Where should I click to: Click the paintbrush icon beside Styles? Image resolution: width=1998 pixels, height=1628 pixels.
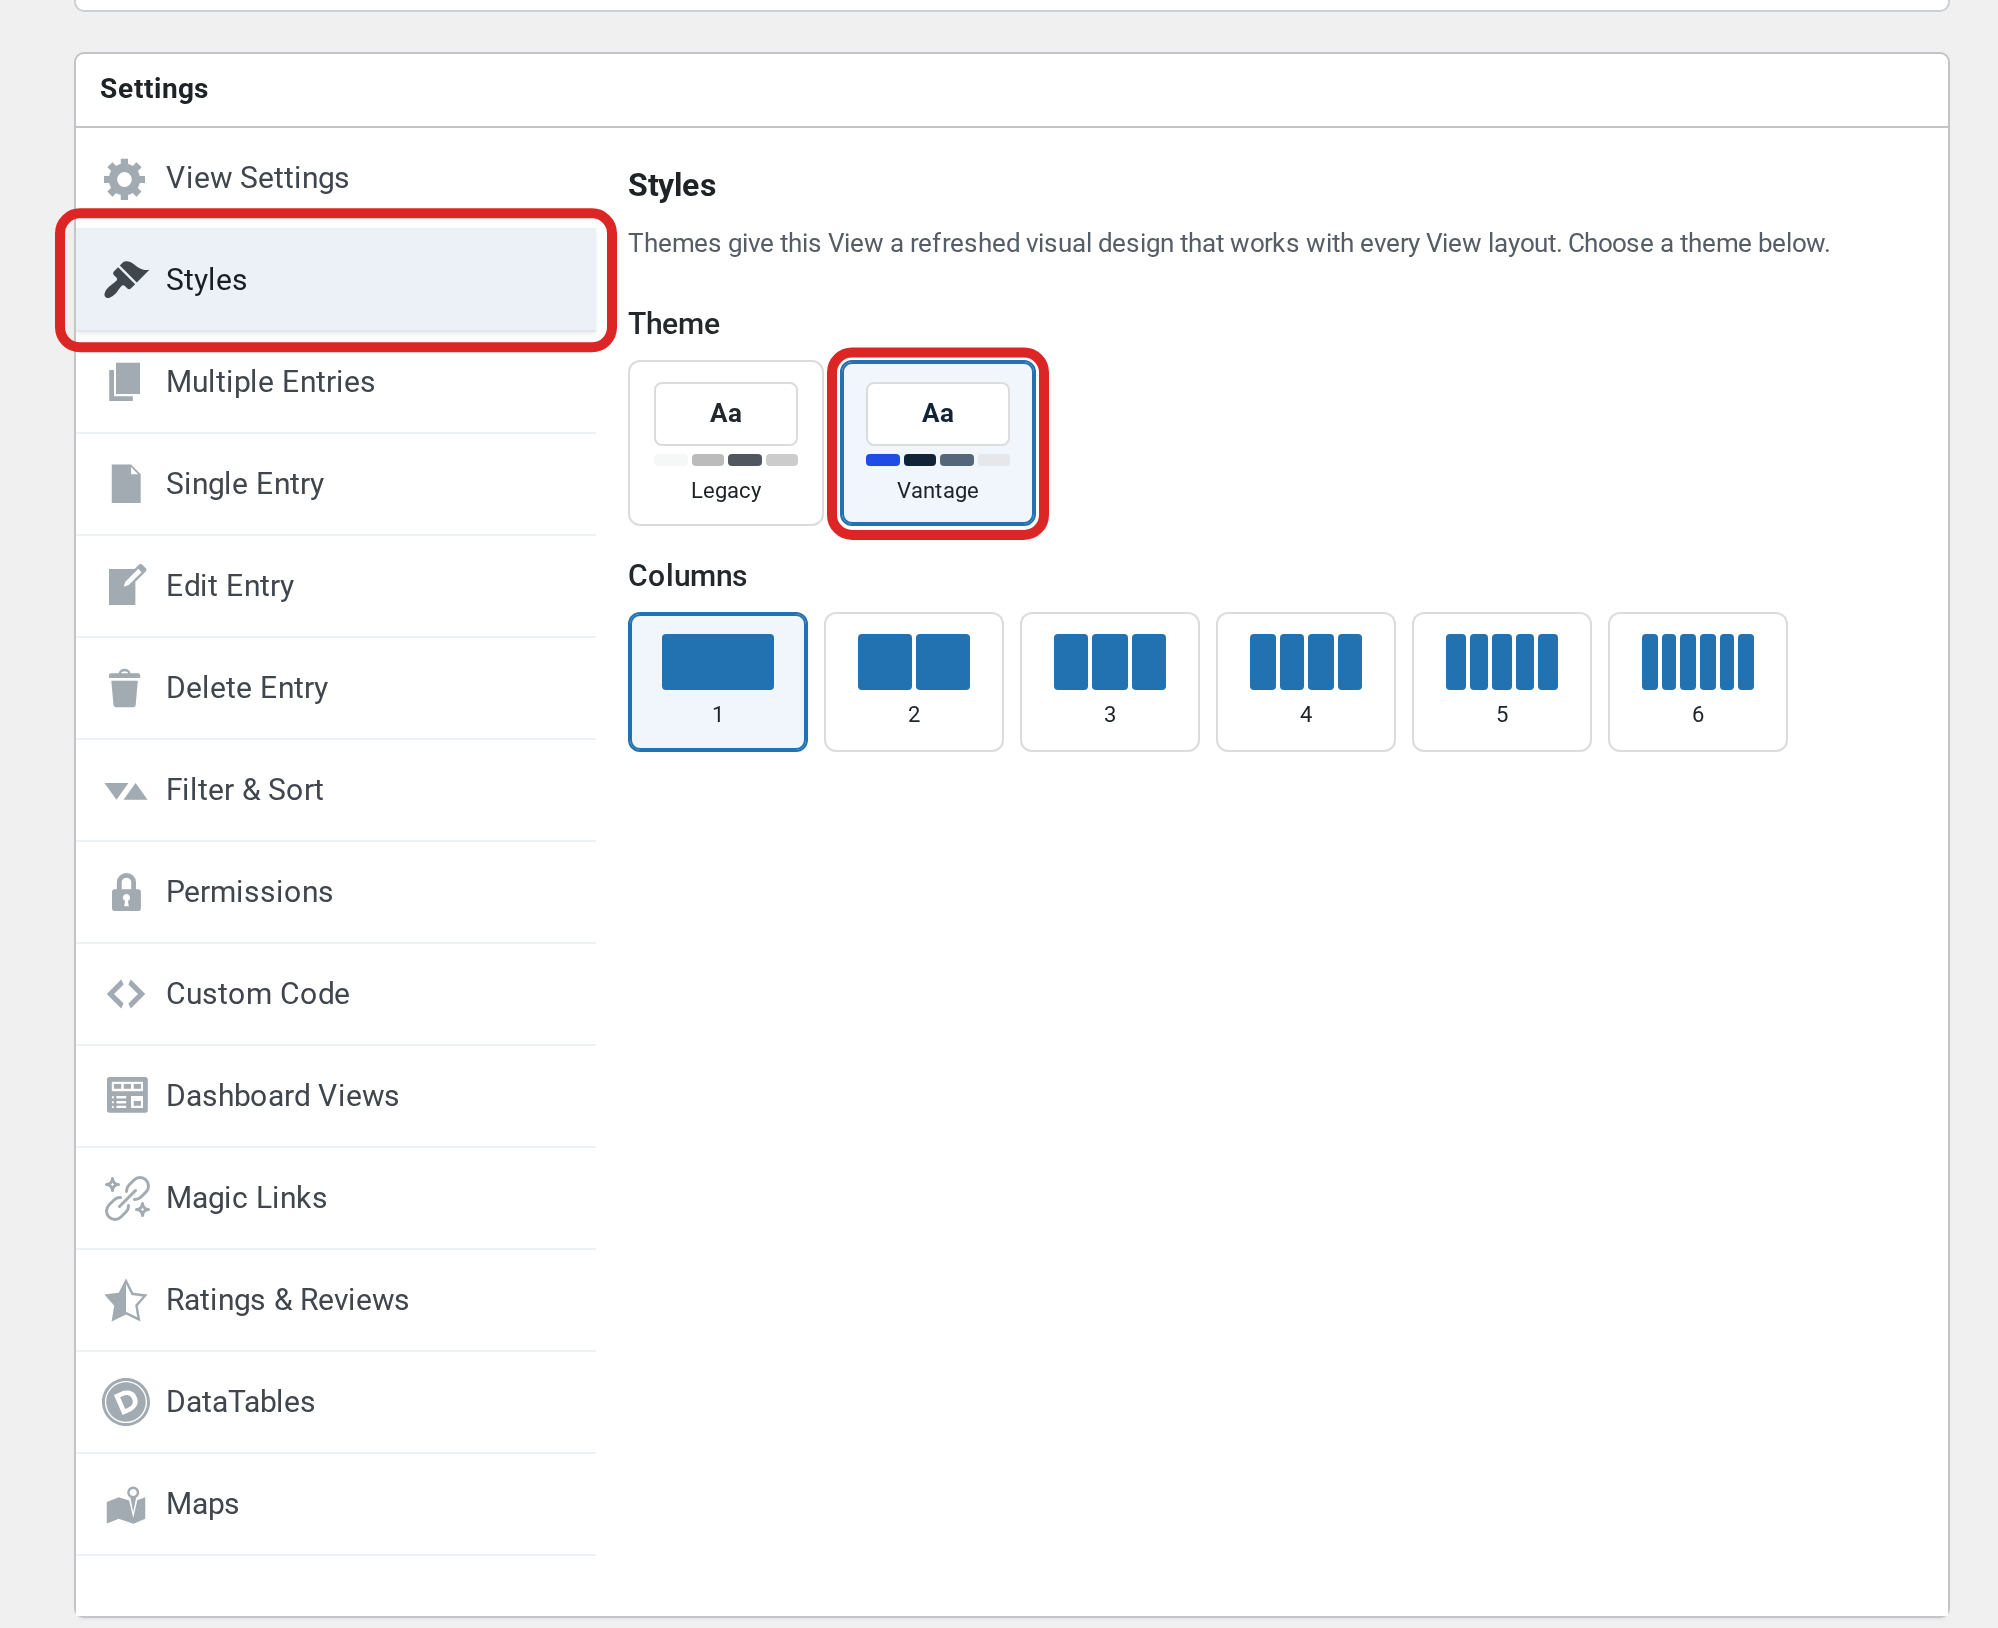125,280
